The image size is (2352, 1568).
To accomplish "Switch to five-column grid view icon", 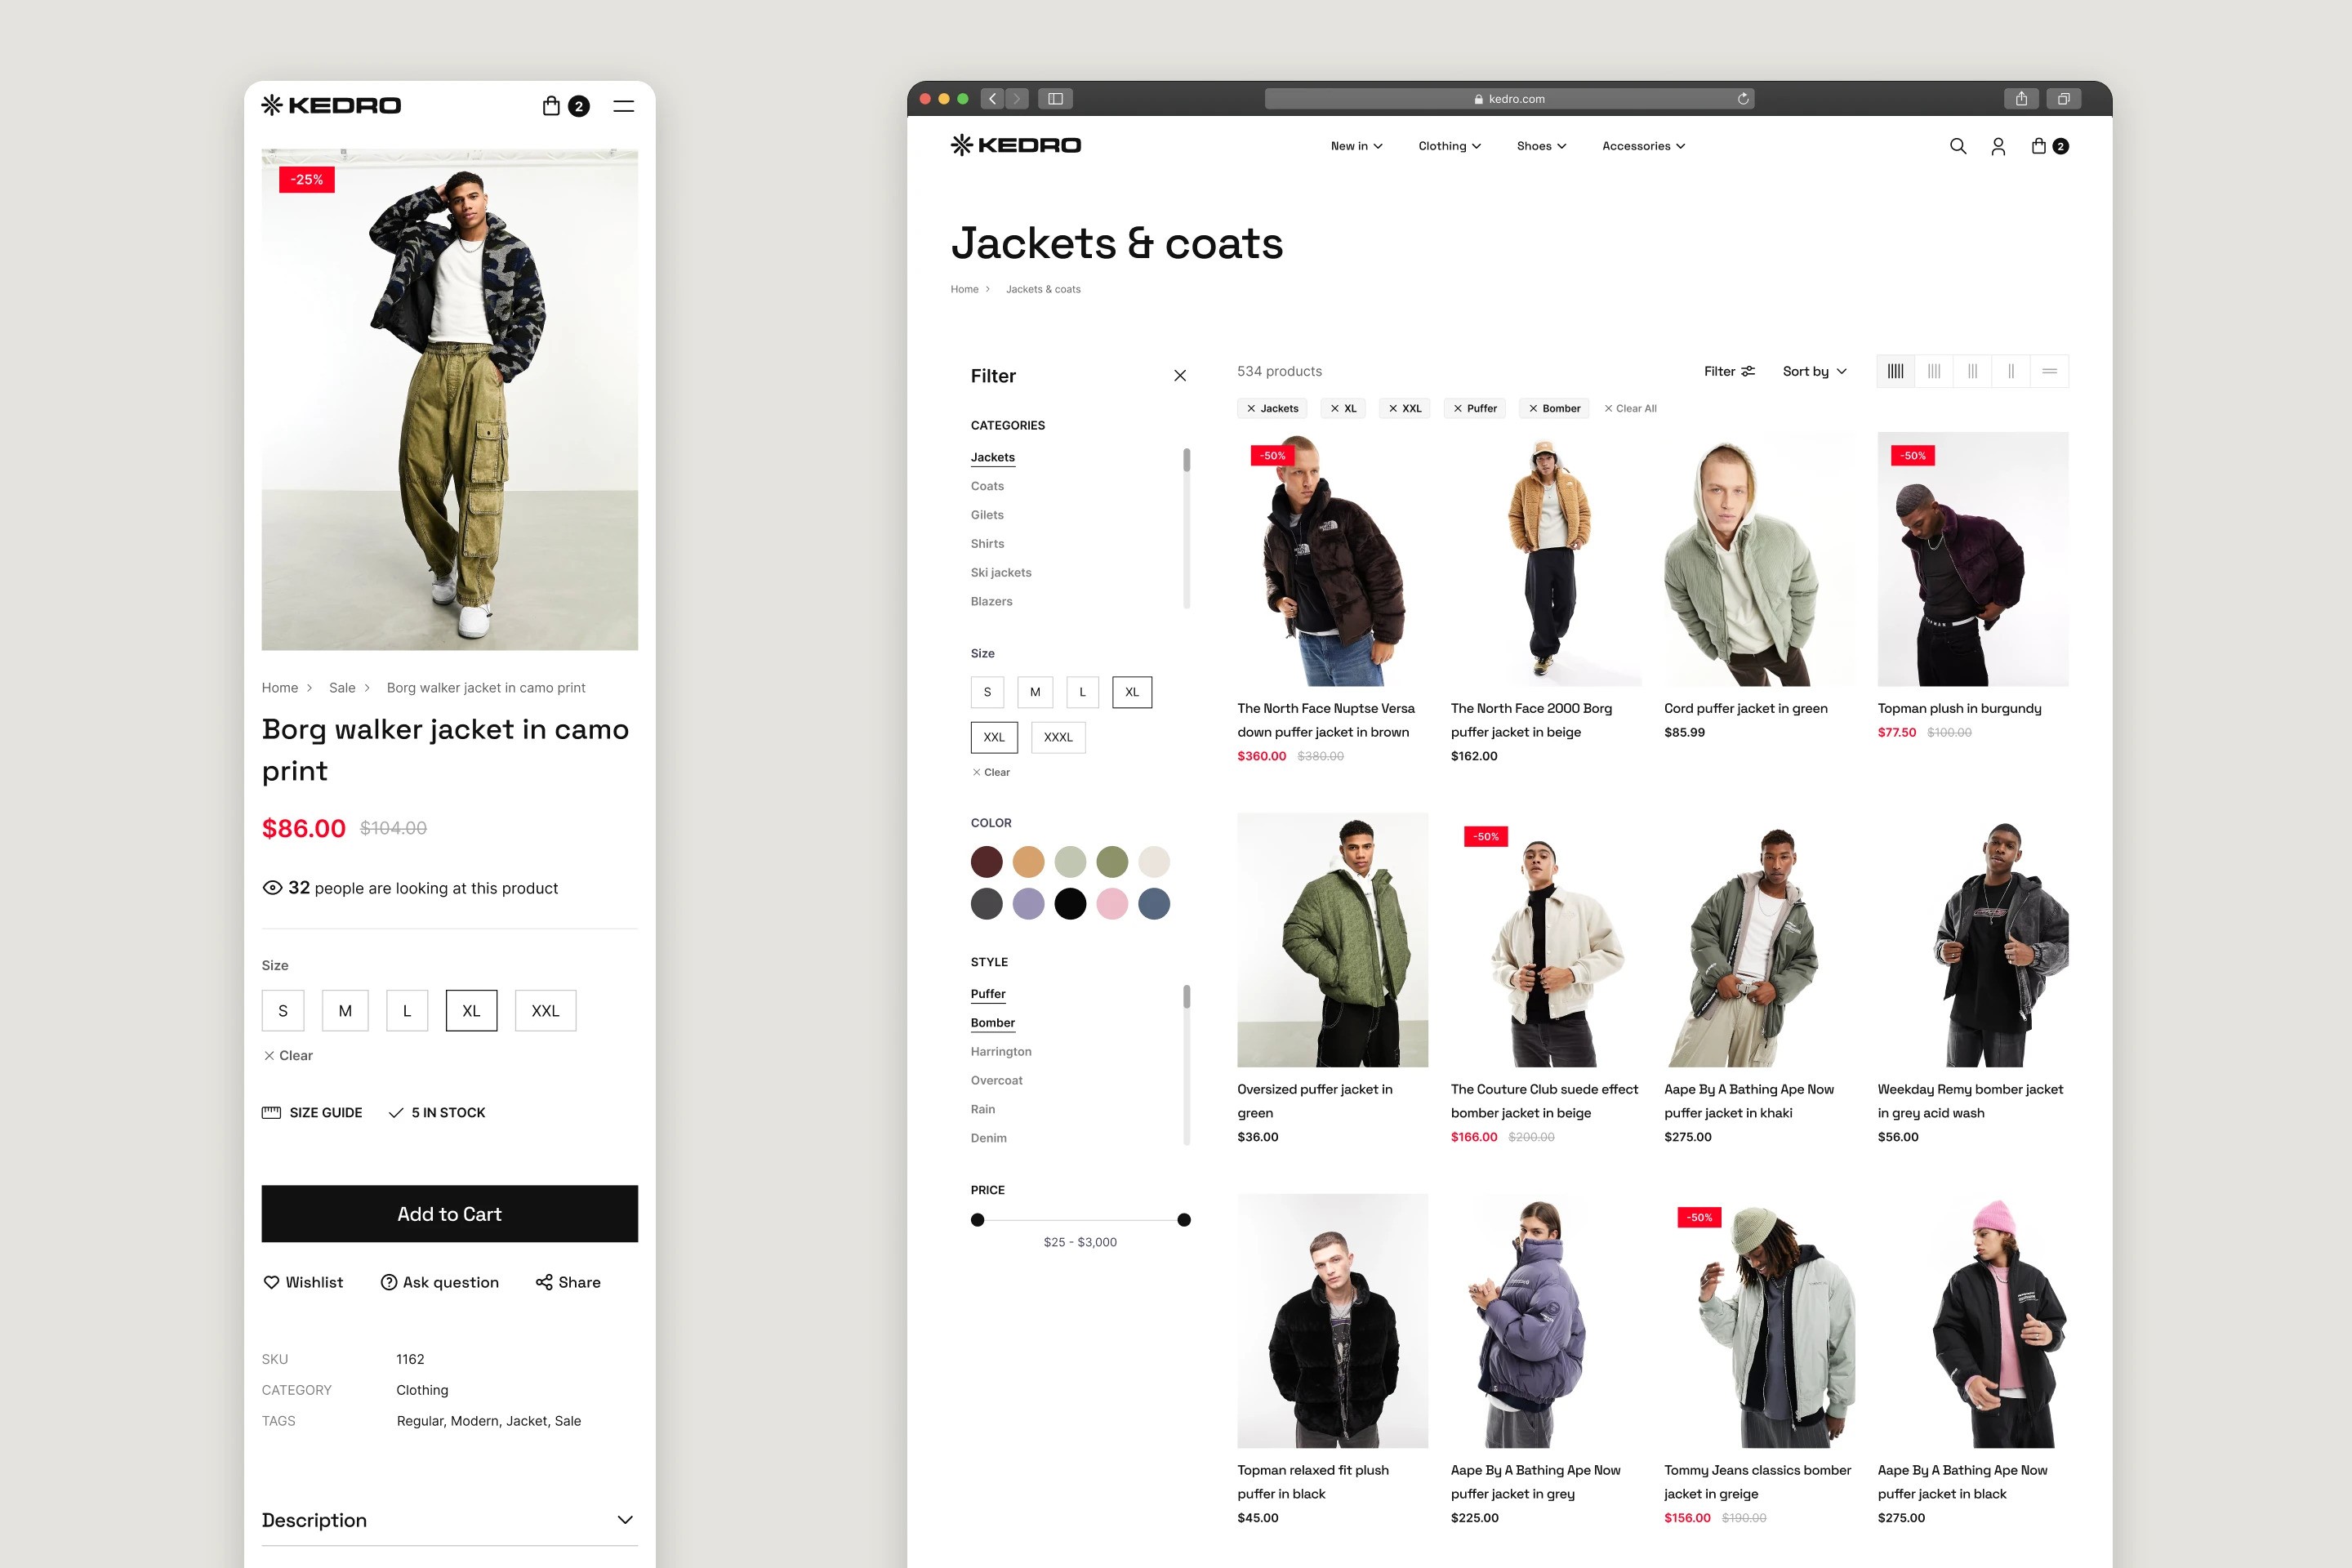I will (1895, 371).
